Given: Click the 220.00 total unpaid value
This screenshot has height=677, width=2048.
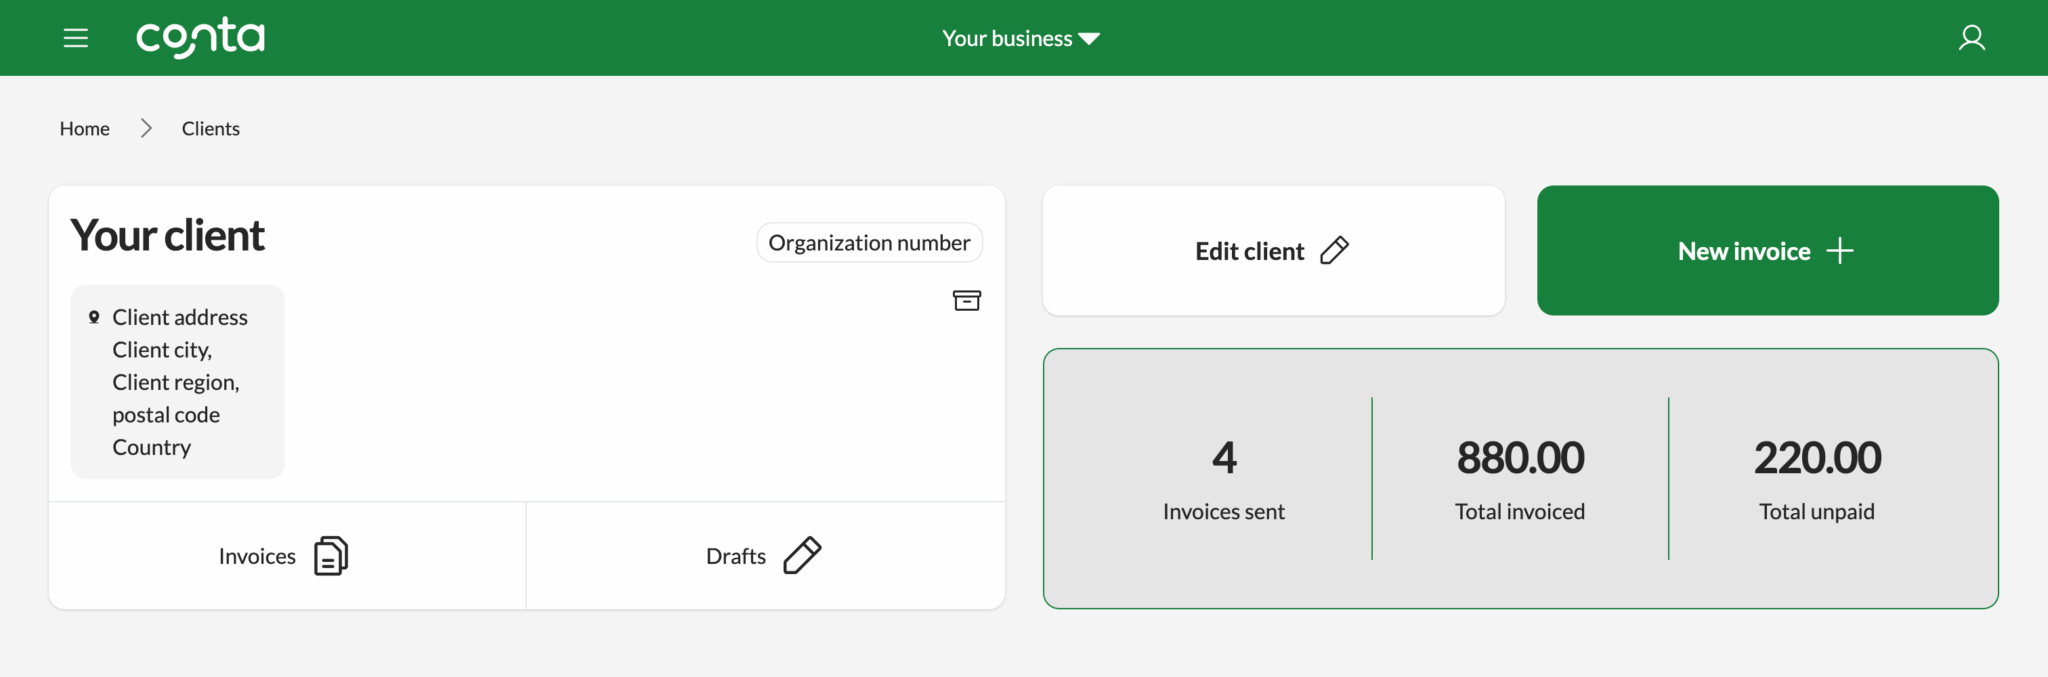Looking at the screenshot, I should pyautogui.click(x=1817, y=458).
